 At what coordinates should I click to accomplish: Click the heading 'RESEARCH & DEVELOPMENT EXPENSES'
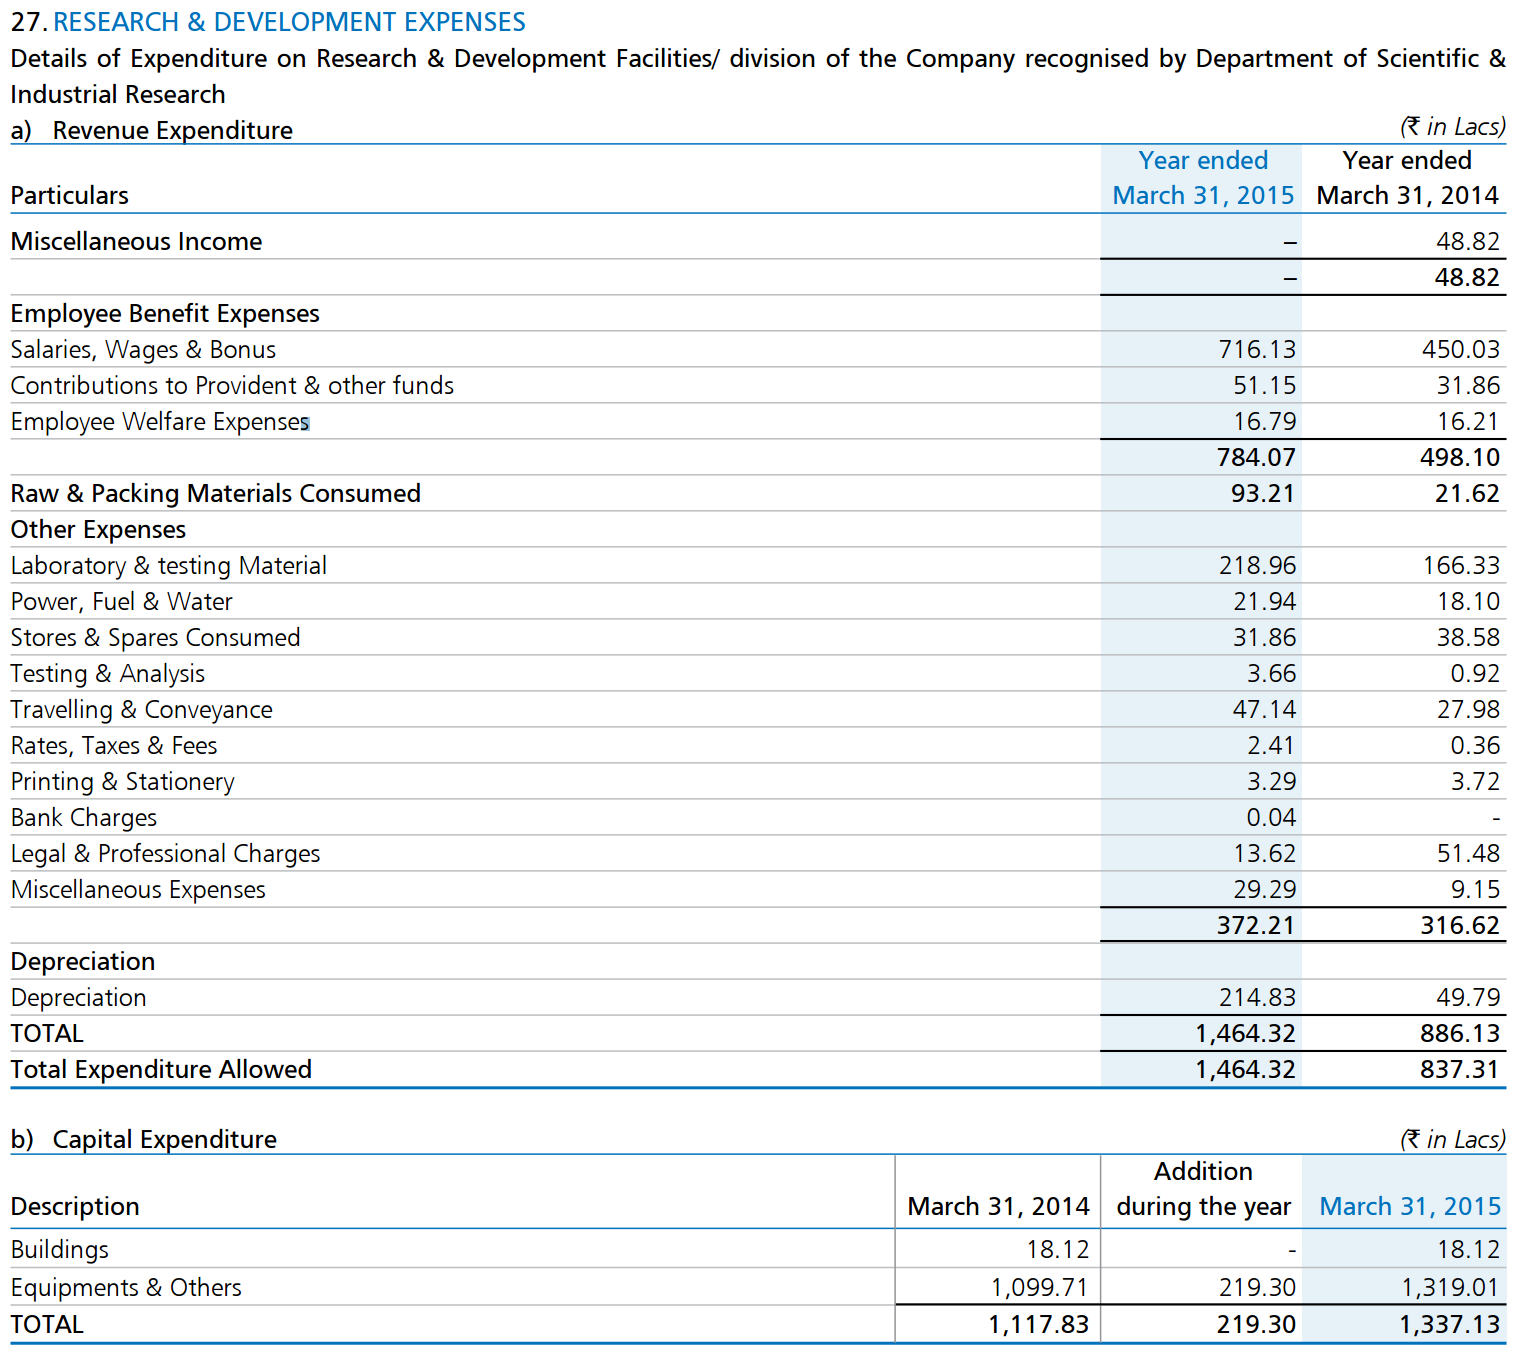[289, 22]
